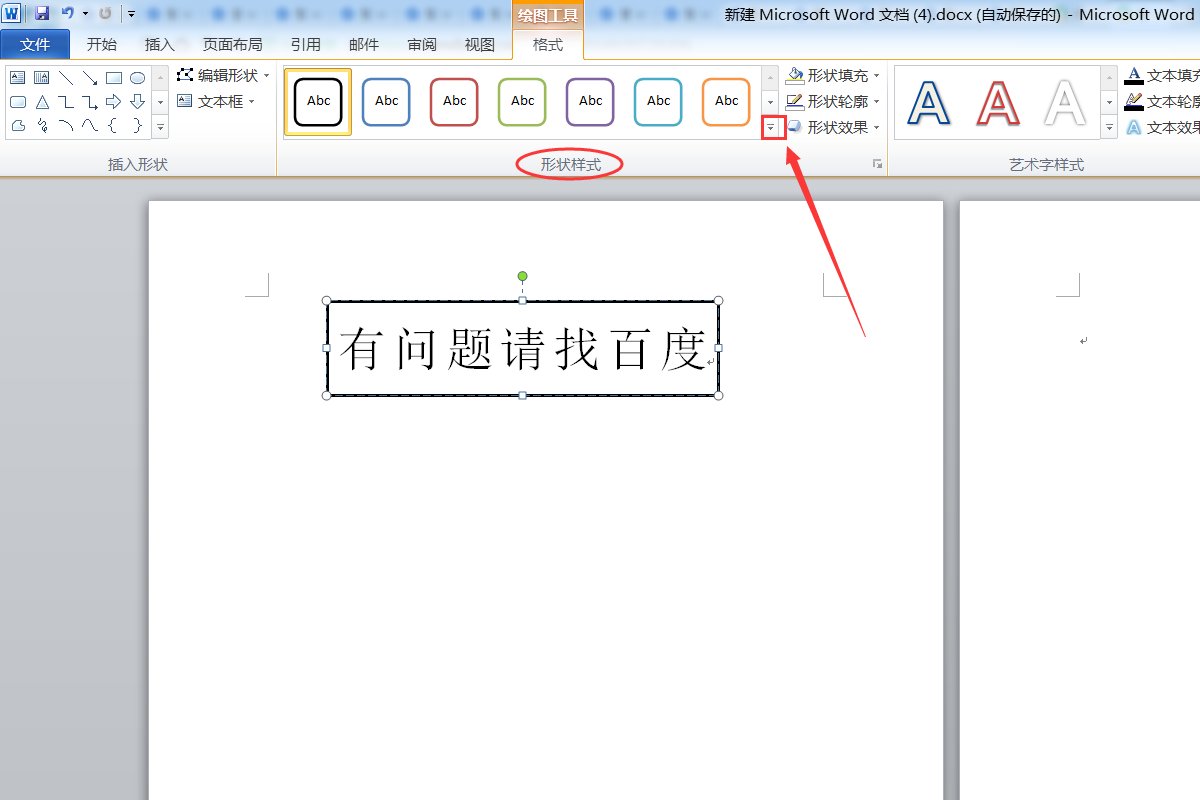Image resolution: width=1200 pixels, height=800 pixels.
Task: Apply the red outlined WordArt A style
Action: click(997, 102)
